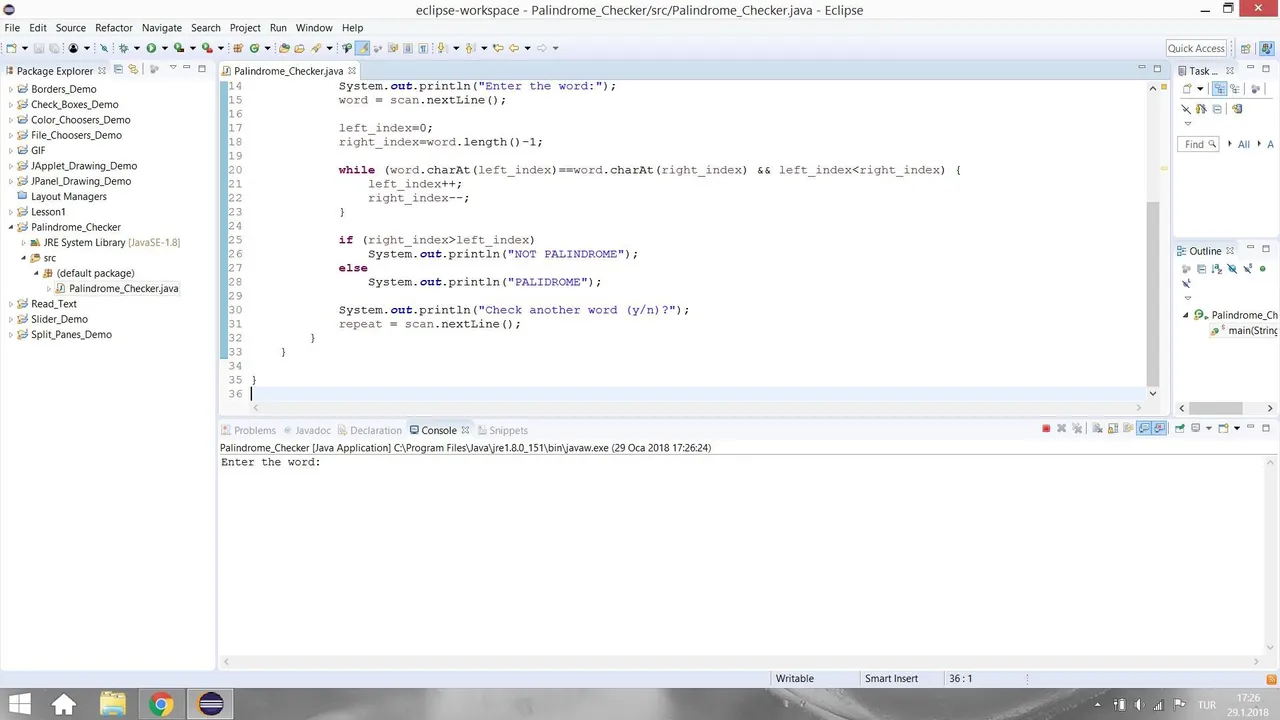1280x720 pixels.
Task: Close the Palindrome_Checker.java editor tab
Action: coord(352,71)
